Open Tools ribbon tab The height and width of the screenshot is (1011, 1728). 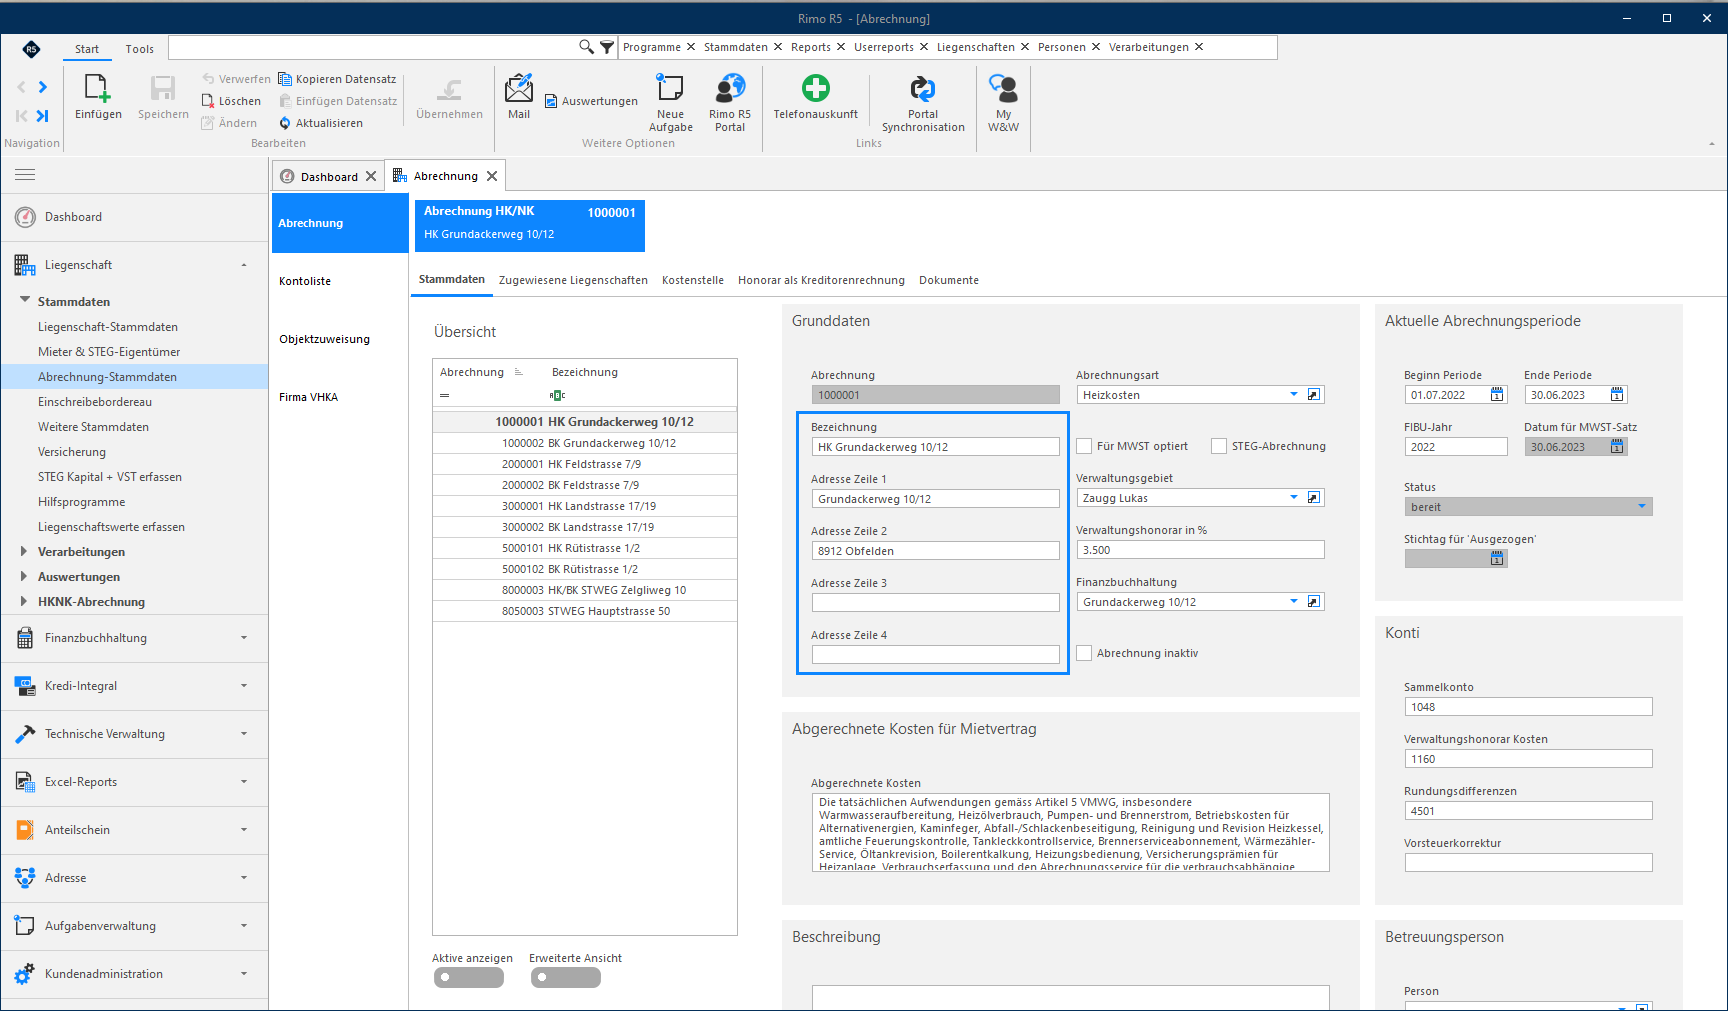[140, 49]
